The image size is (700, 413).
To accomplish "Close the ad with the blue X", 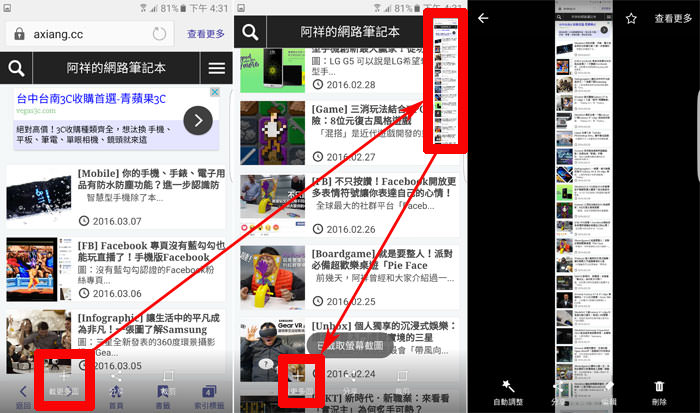I will (215, 92).
